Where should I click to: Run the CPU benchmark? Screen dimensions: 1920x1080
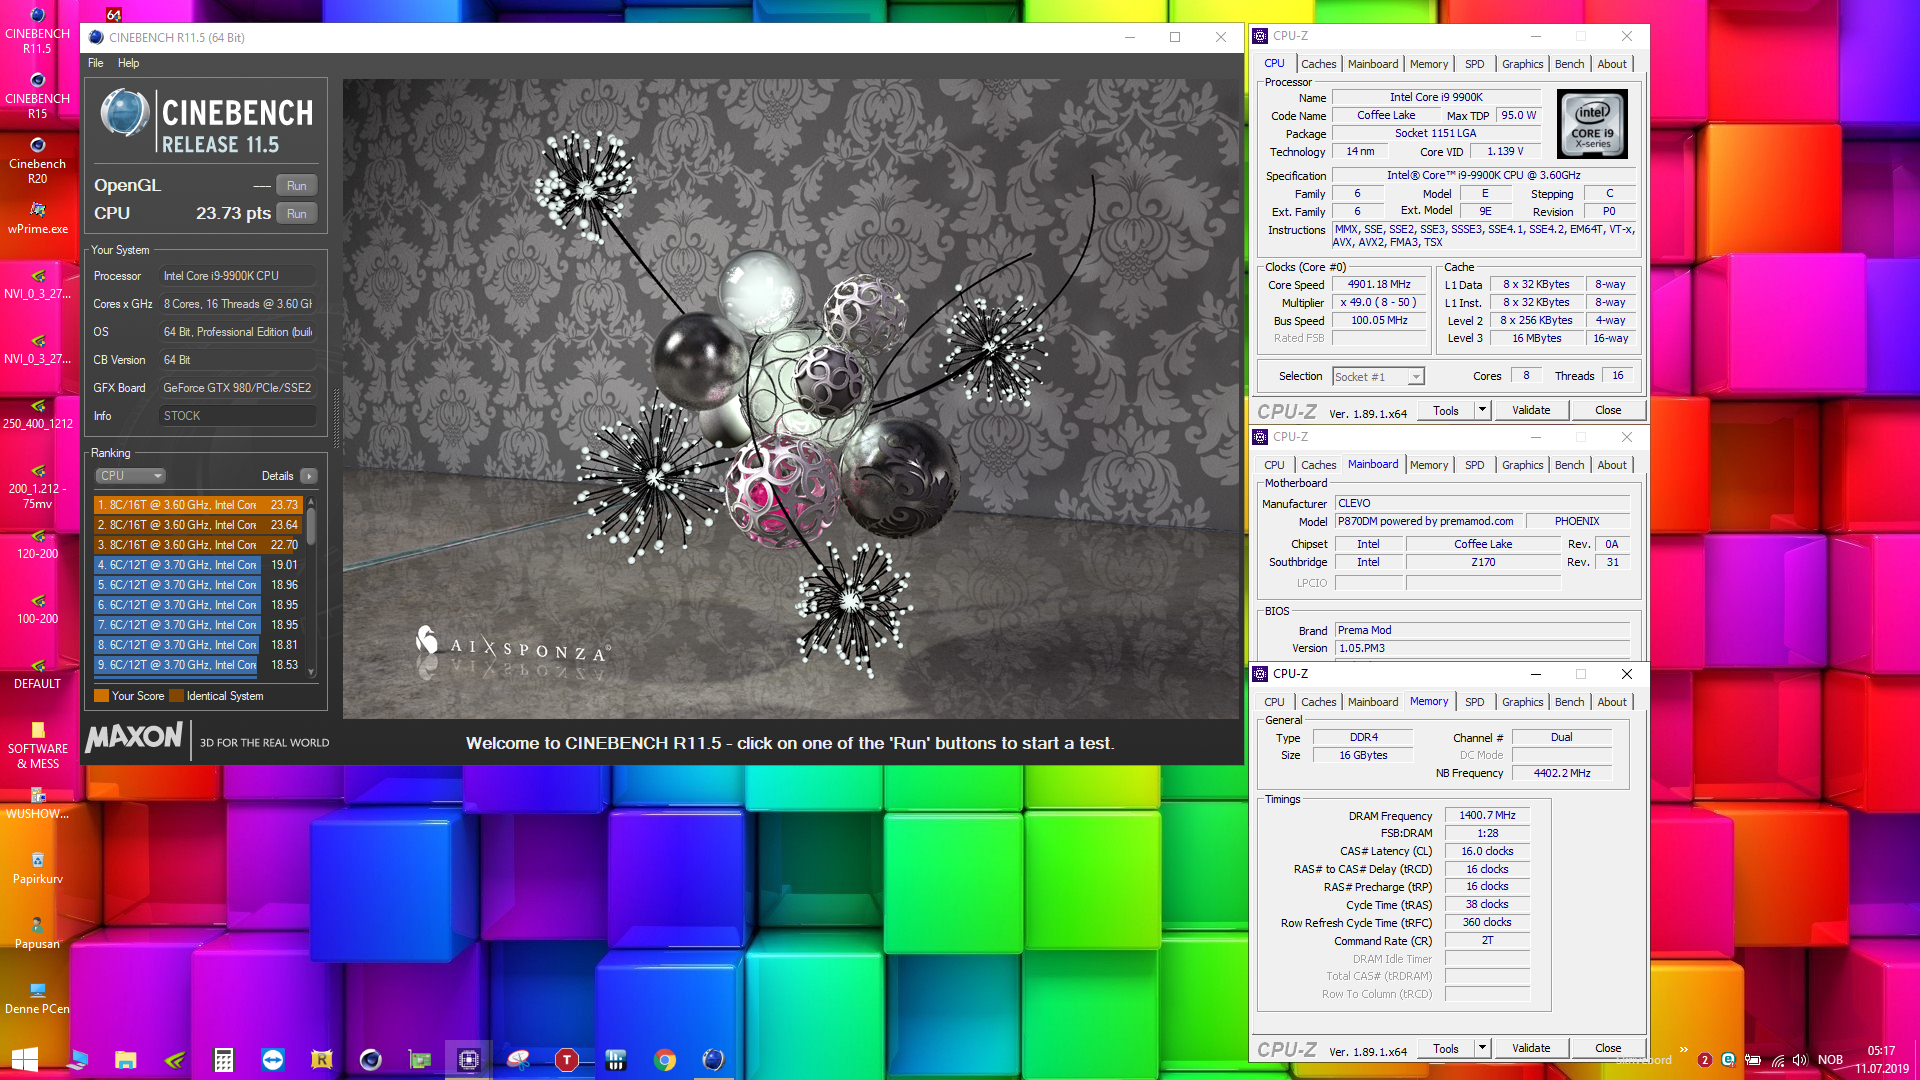[297, 214]
